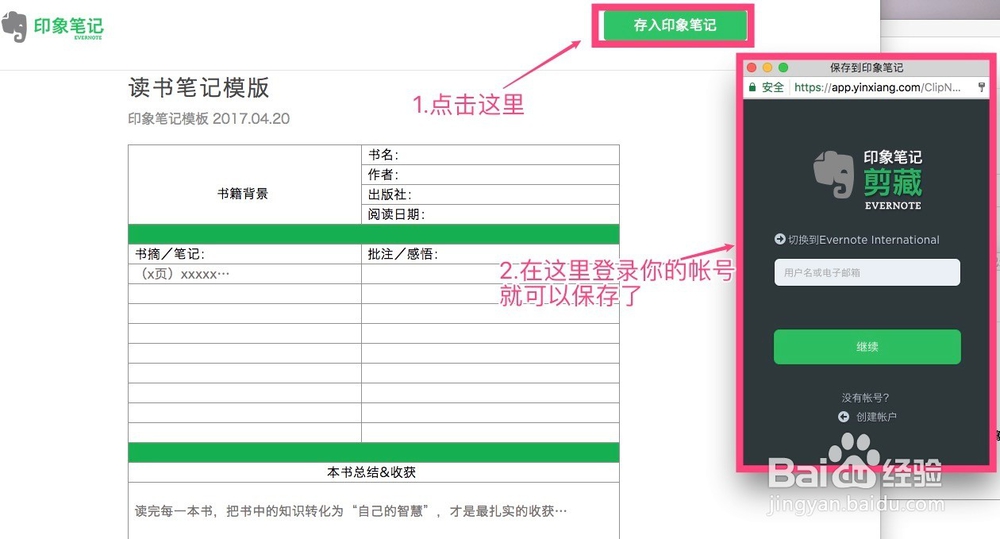Click the 作者: table cell
Image resolution: width=1000 pixels, height=539 pixels.
tap(490, 175)
